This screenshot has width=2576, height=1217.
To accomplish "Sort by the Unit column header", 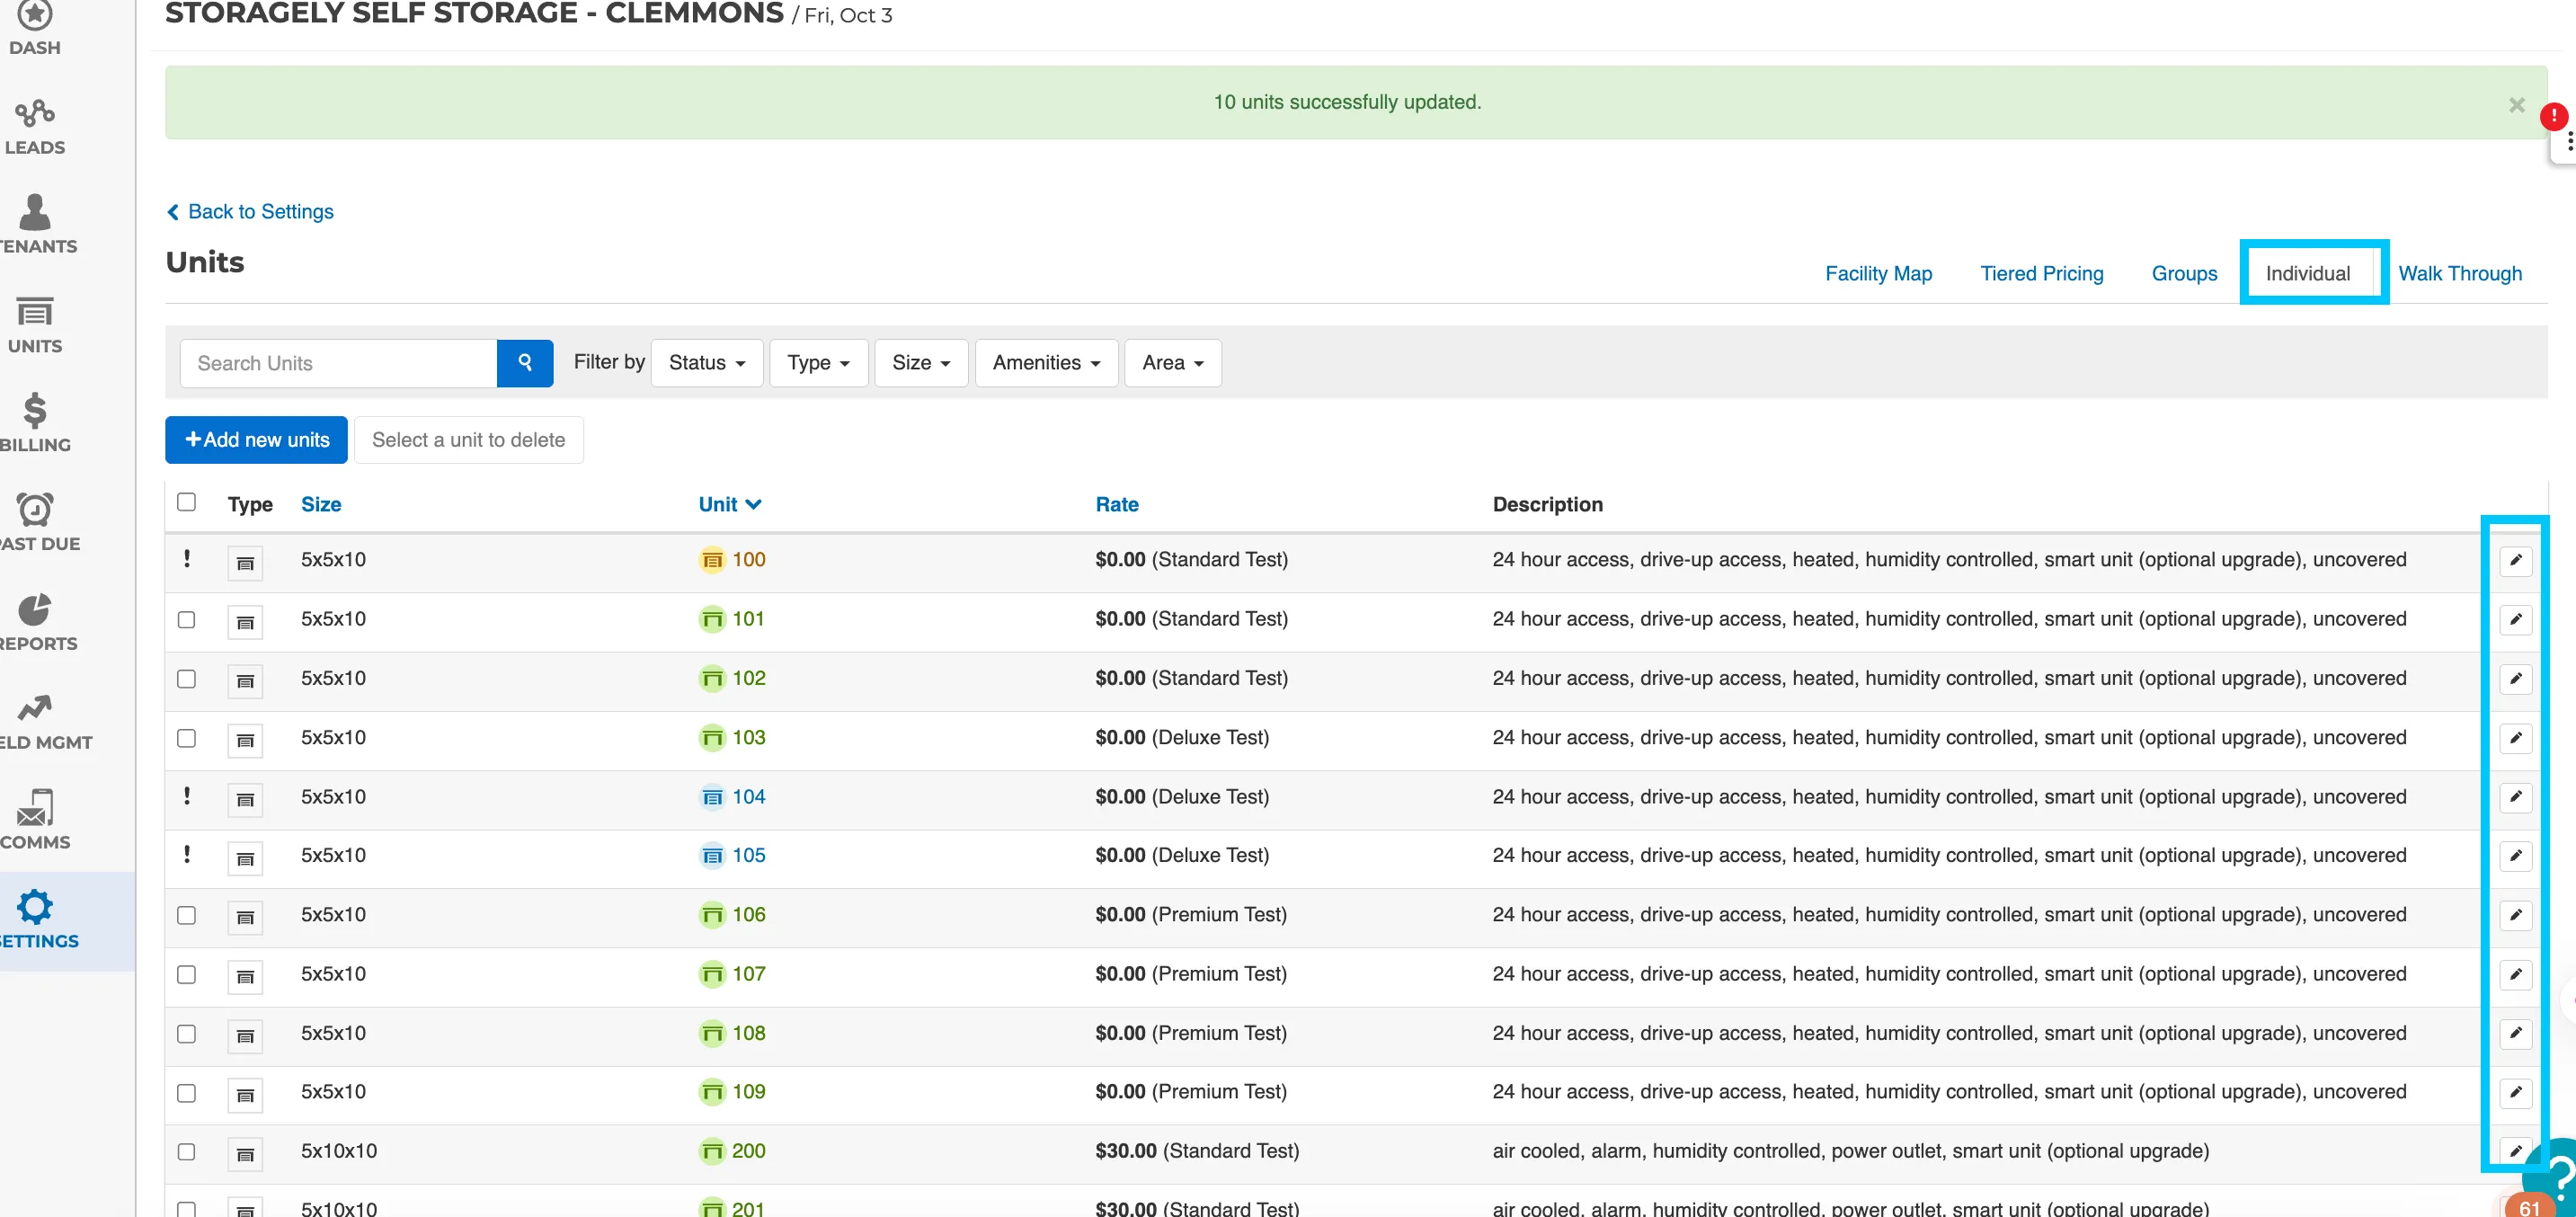I will [x=730, y=505].
